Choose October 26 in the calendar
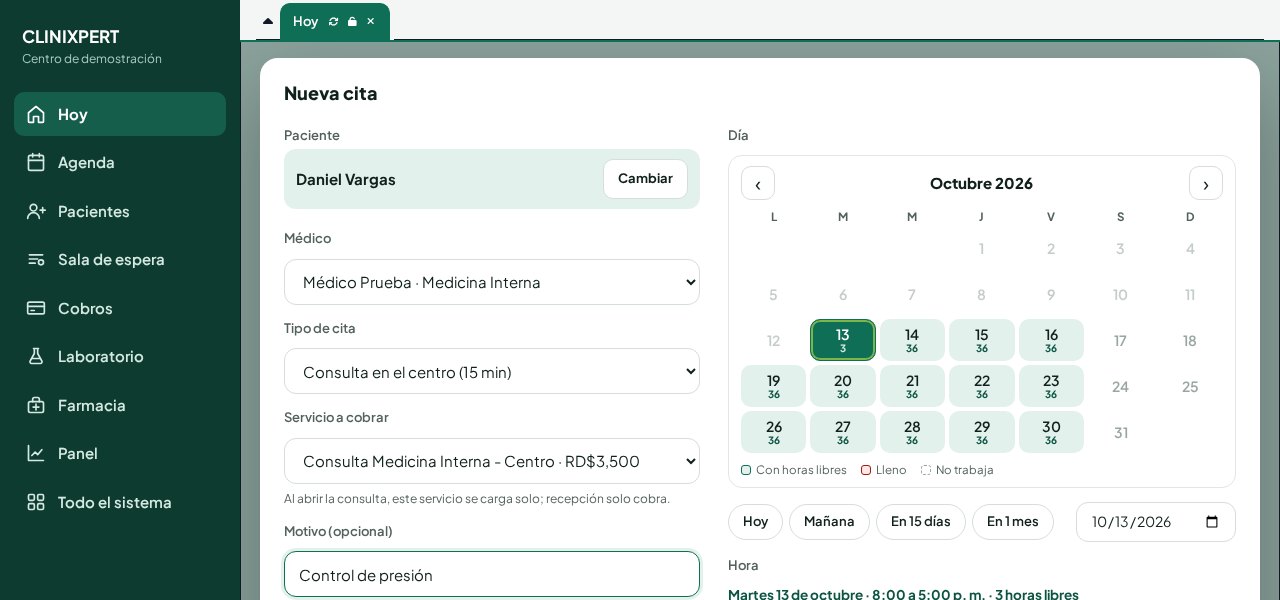The height and width of the screenshot is (600, 1280). (774, 432)
